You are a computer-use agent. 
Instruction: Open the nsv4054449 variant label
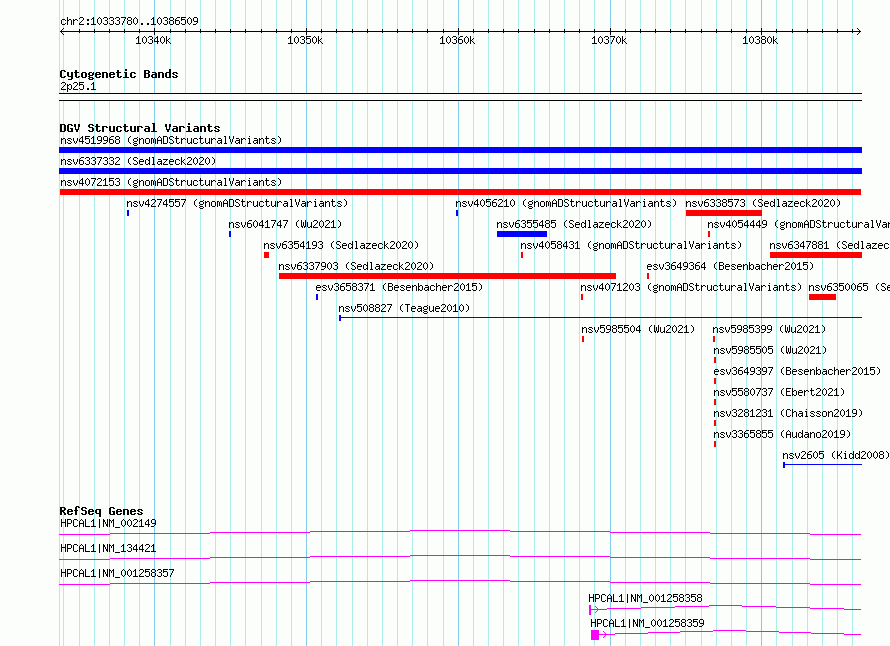(x=798, y=224)
